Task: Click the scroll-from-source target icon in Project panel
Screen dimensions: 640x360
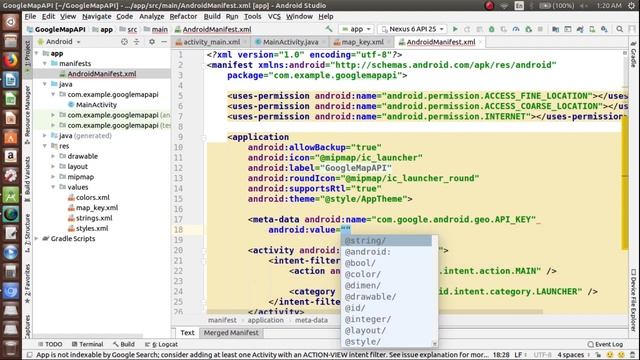Action: 124,42
